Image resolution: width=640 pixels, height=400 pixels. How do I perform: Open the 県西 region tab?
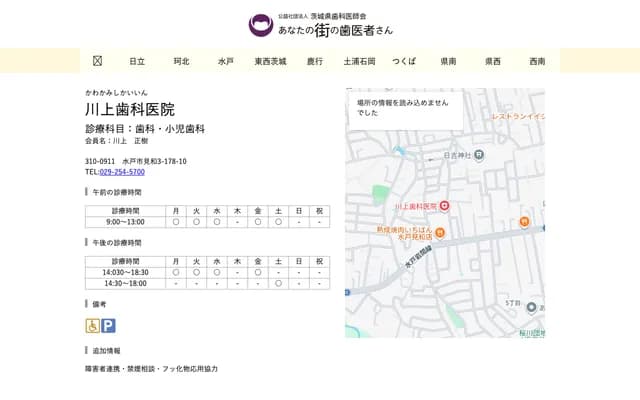coord(493,61)
